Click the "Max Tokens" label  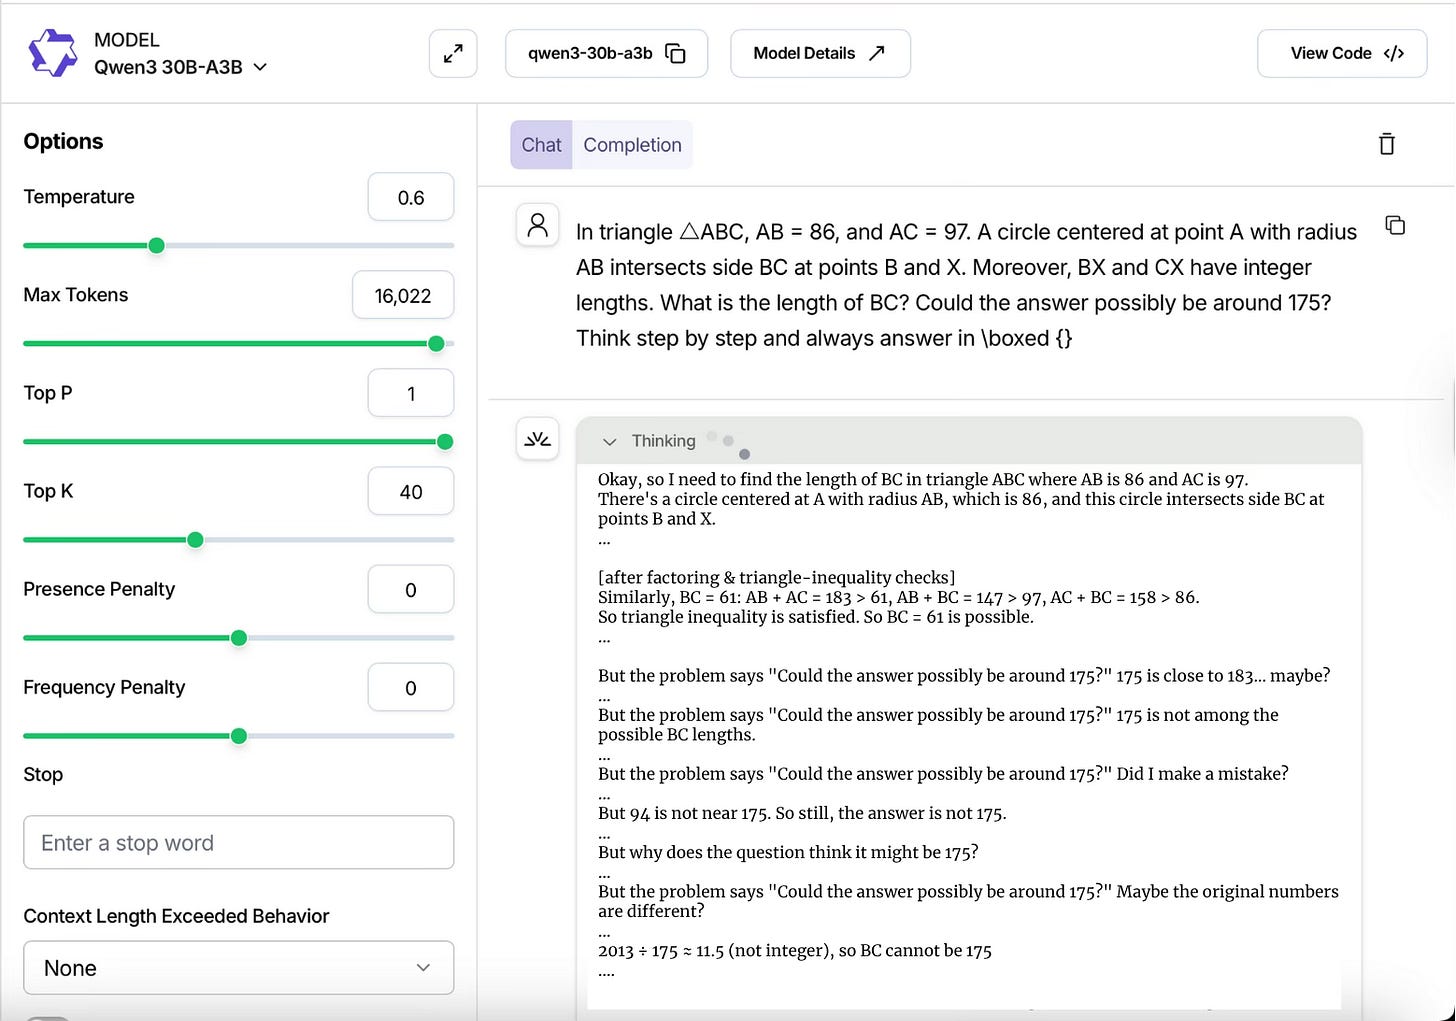76,295
